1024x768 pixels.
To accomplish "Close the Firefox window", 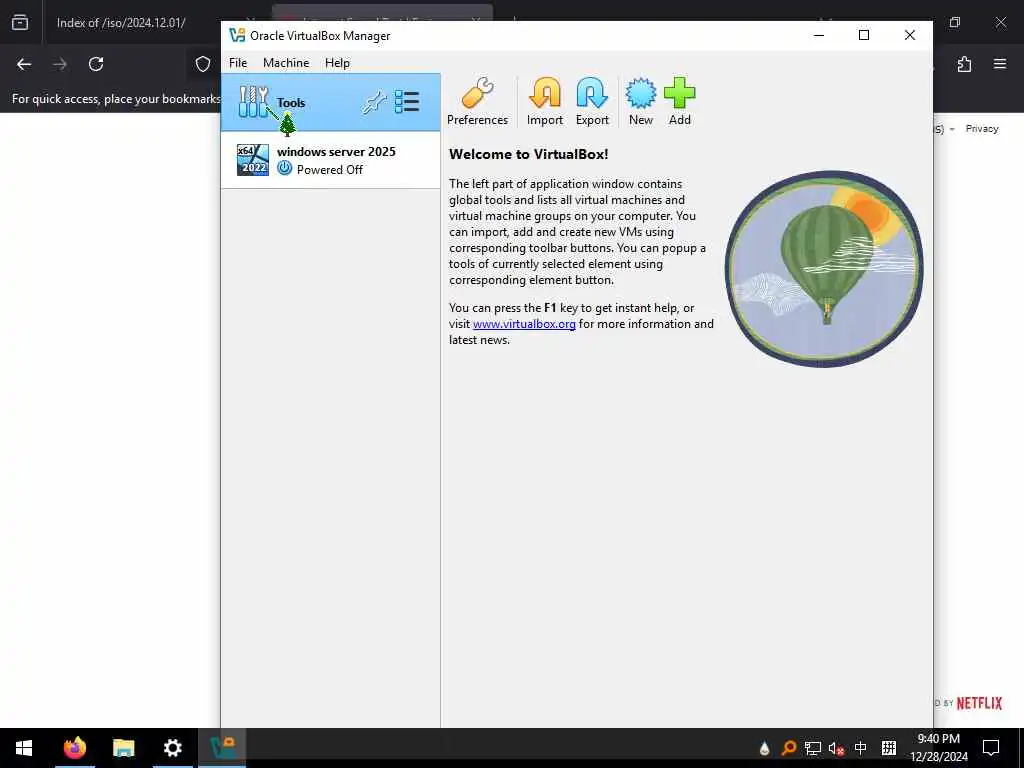I will coord(1000,22).
